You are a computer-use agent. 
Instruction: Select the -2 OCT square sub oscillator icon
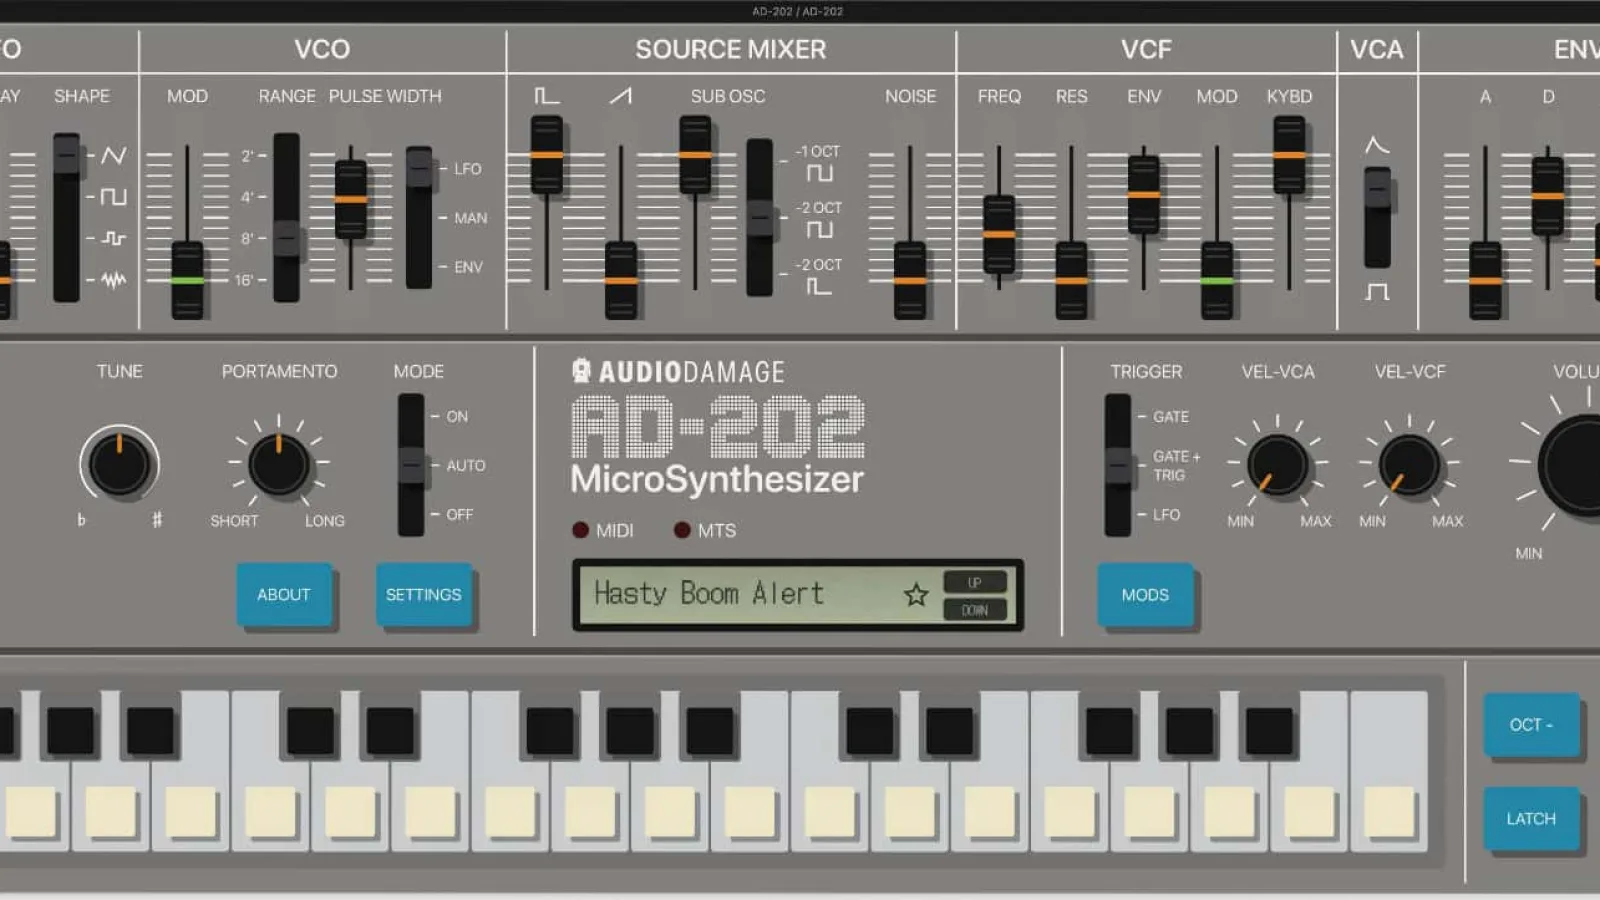click(819, 230)
